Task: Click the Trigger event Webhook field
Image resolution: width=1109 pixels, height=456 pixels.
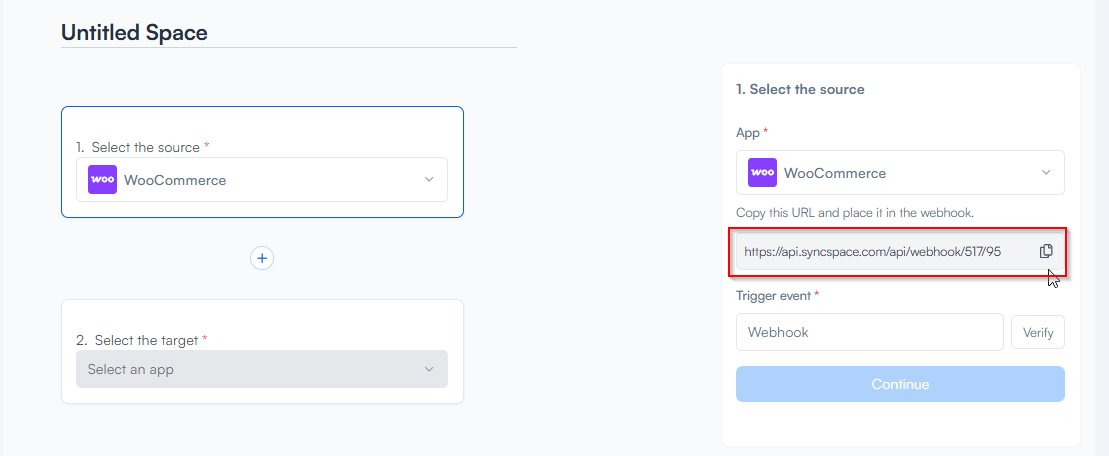Action: pyautogui.click(x=869, y=332)
